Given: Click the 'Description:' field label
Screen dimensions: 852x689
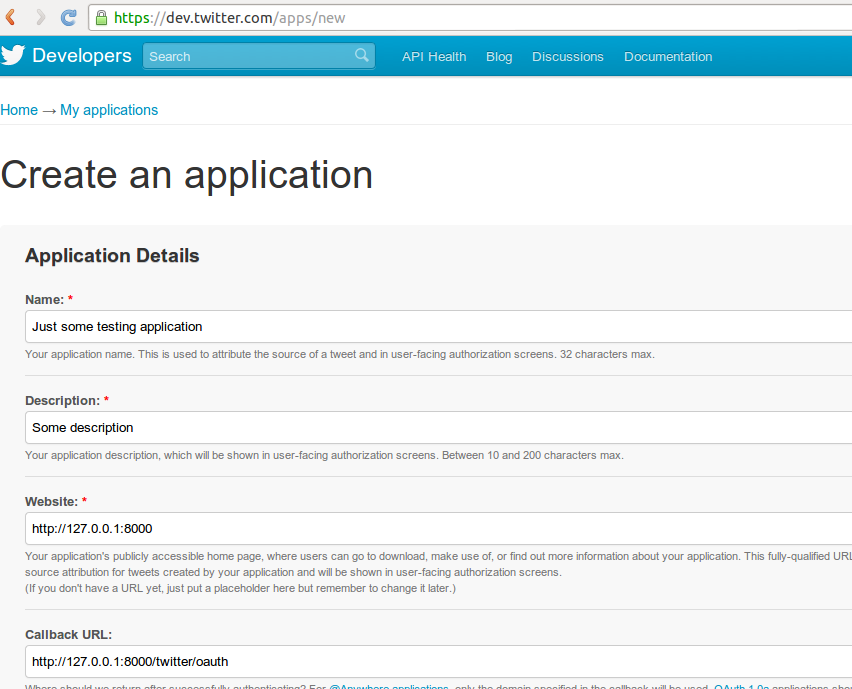Looking at the screenshot, I should point(62,400).
